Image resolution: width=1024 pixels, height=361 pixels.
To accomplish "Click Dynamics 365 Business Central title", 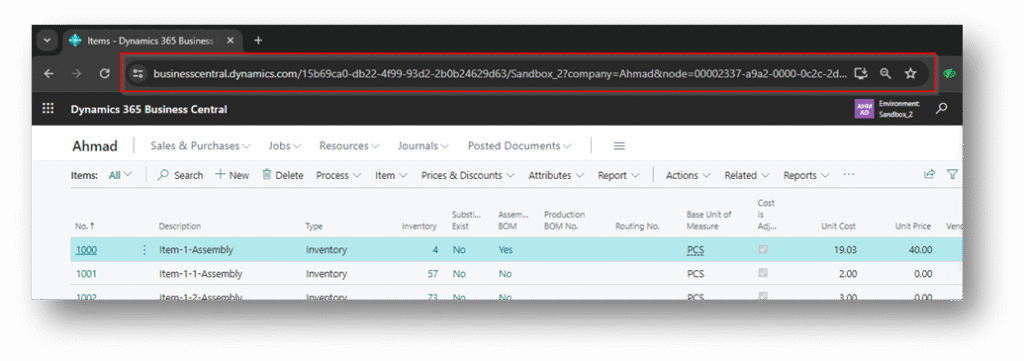I will click(x=149, y=109).
